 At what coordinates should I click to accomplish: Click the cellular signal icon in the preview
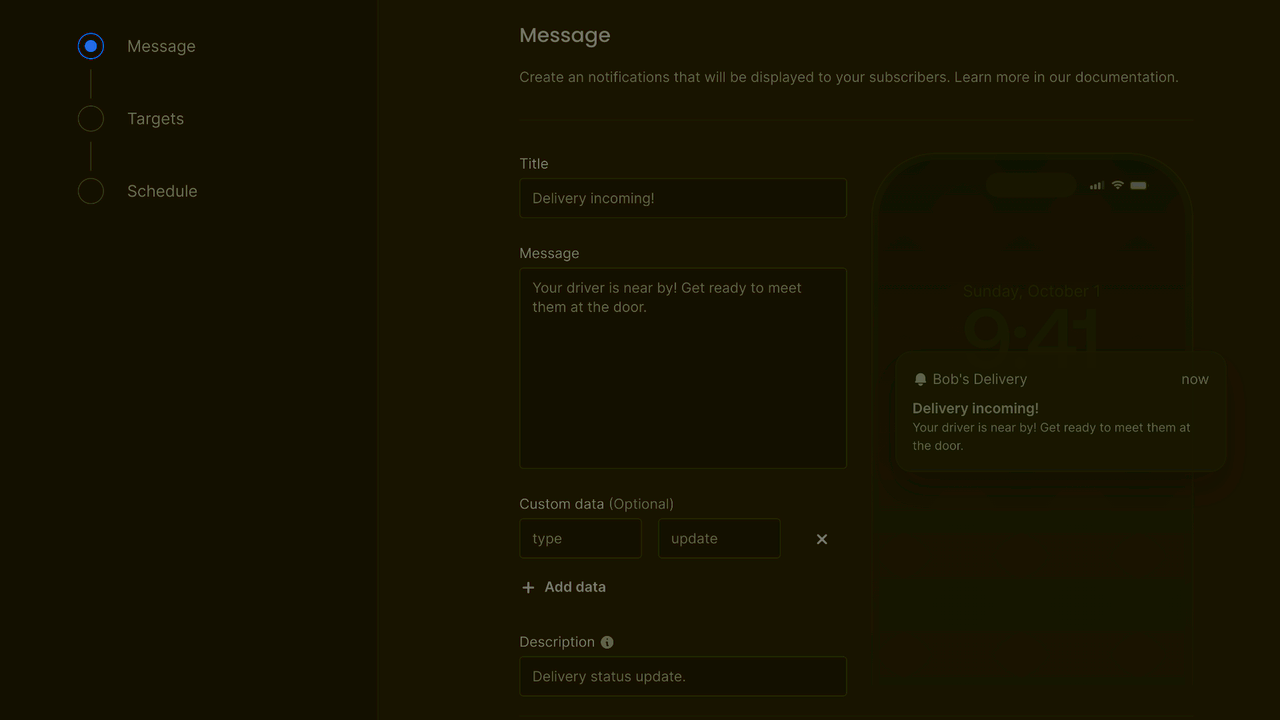1095,185
